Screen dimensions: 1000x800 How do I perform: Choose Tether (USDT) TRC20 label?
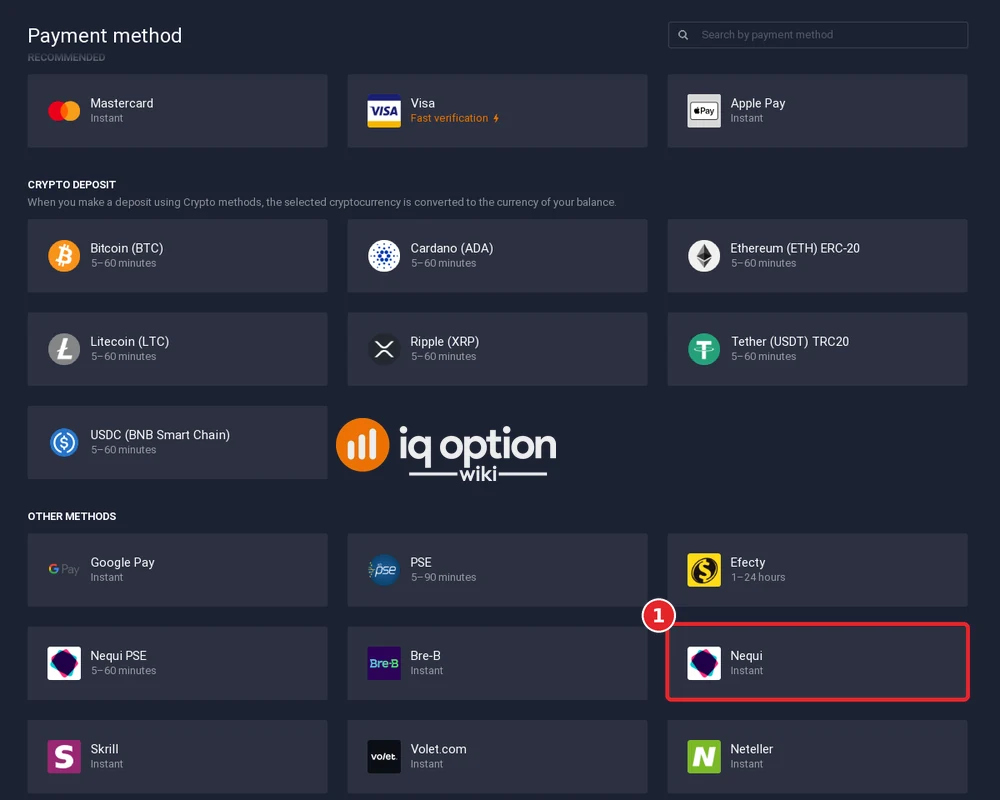[790, 341]
